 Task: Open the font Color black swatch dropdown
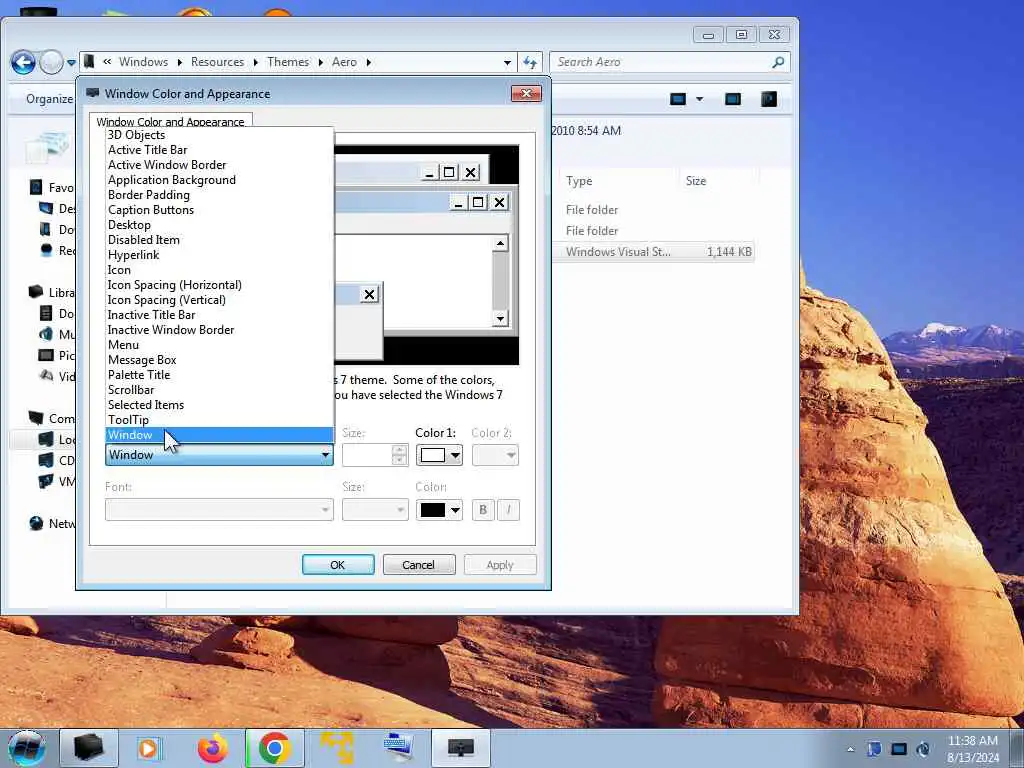click(x=440, y=510)
